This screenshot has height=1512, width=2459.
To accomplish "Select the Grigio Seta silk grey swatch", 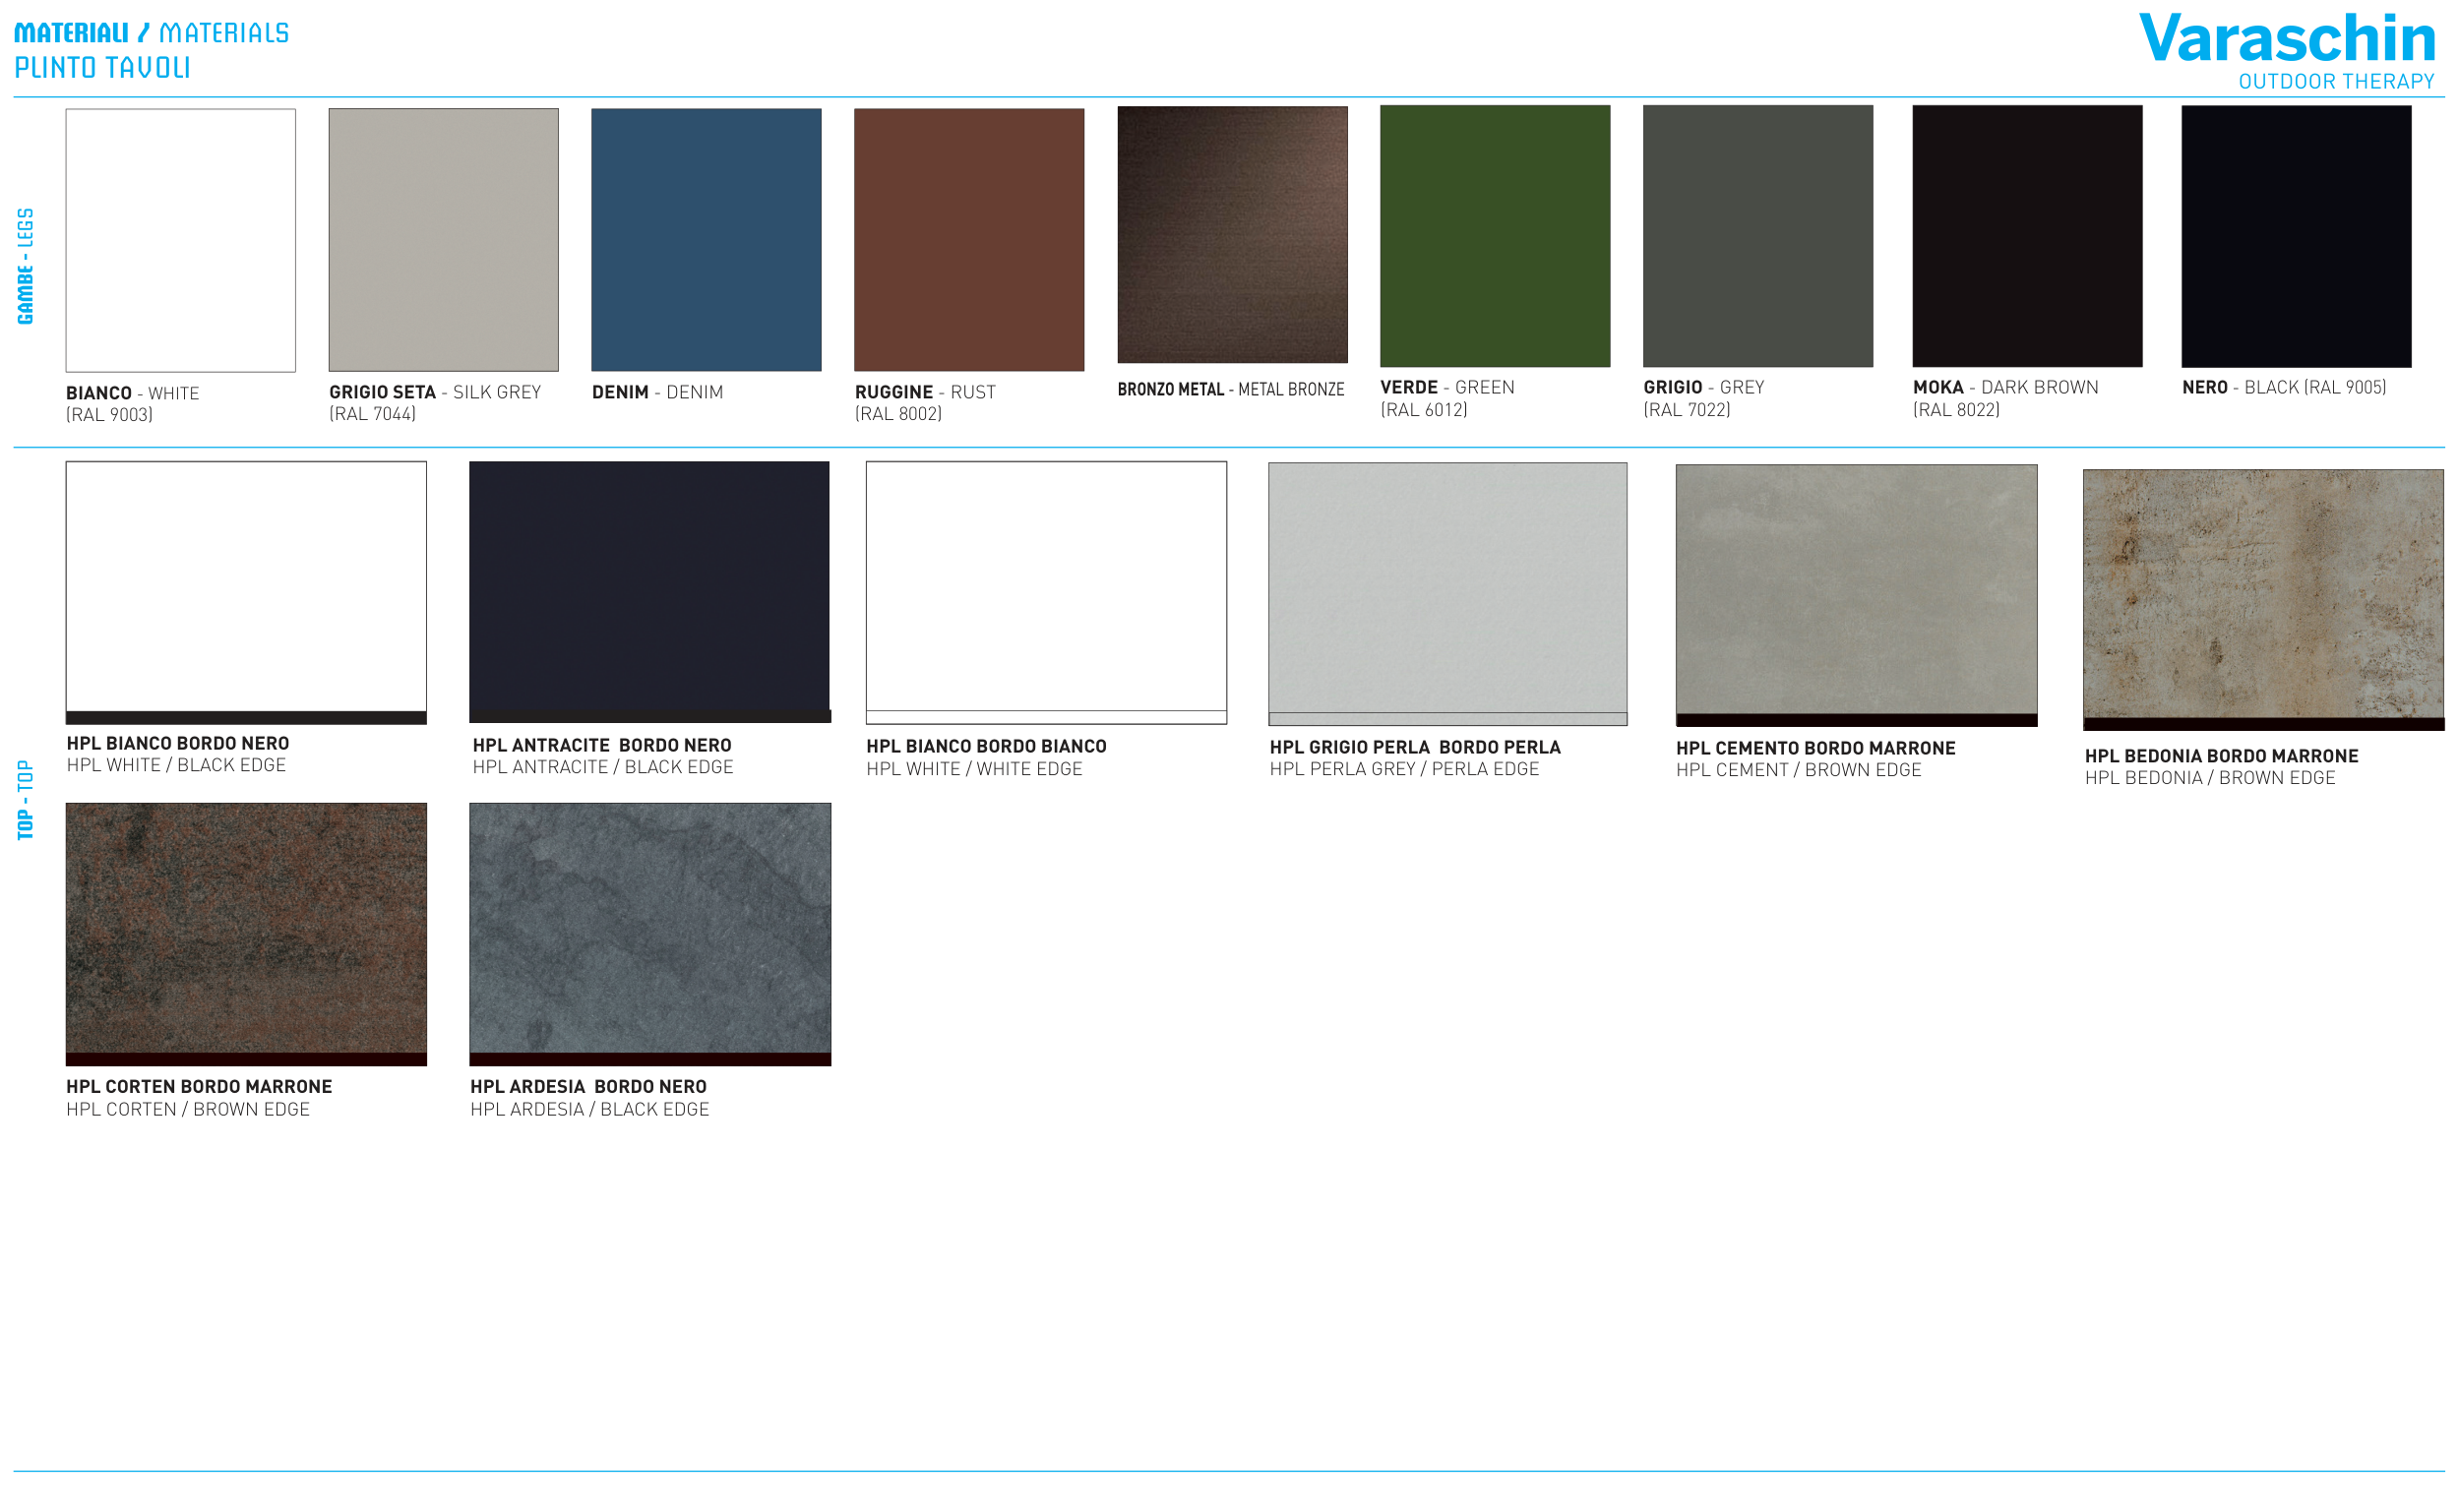I will [x=443, y=240].
